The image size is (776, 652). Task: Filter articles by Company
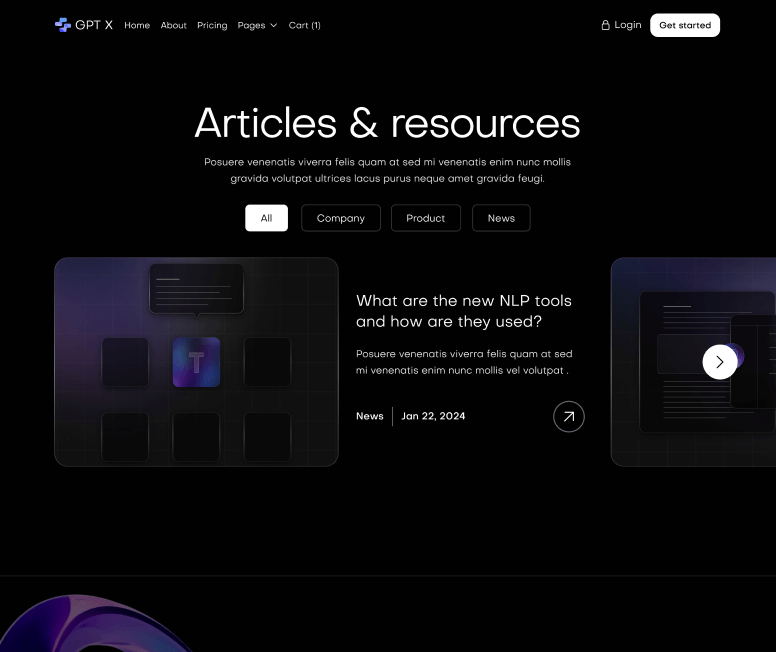340,218
